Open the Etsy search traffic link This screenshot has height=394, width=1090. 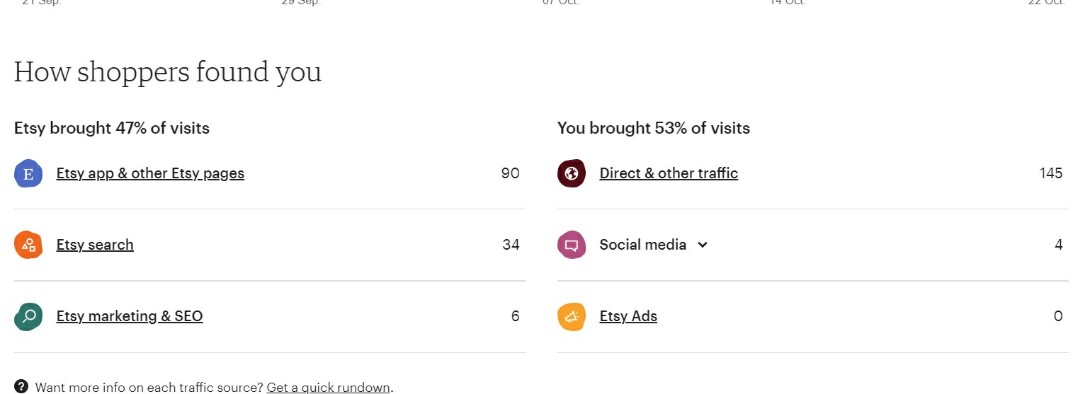(95, 245)
